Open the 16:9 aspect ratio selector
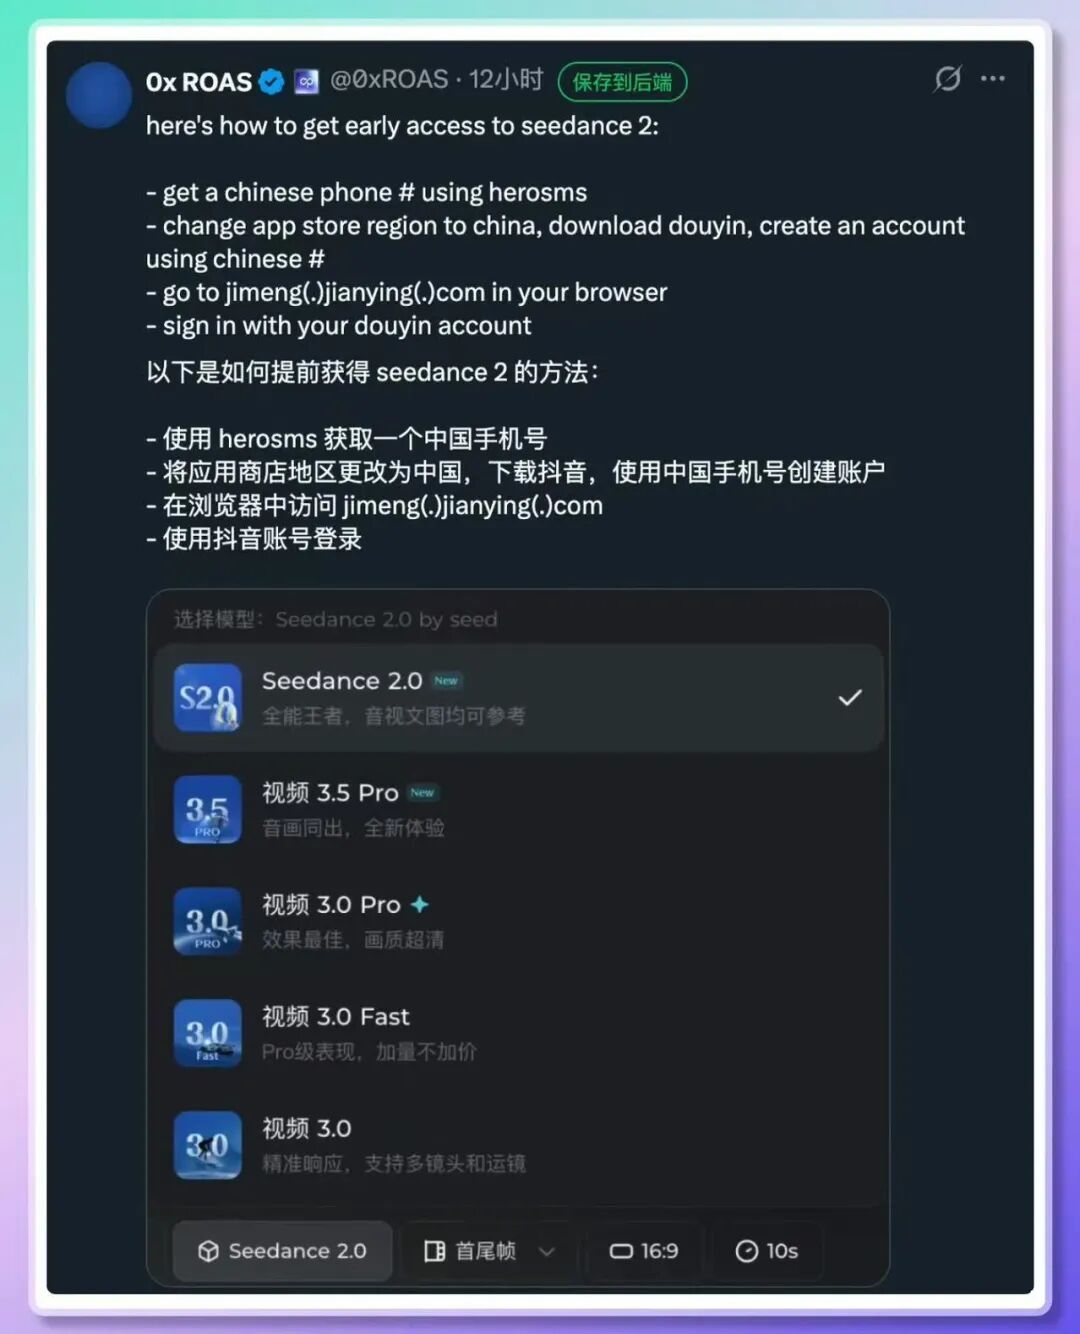The image size is (1080, 1334). coord(644,1251)
